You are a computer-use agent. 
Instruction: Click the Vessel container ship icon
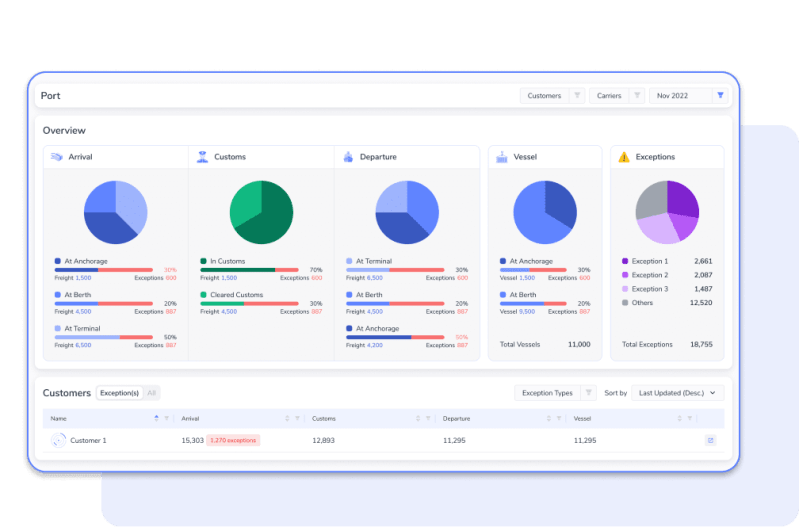502,157
